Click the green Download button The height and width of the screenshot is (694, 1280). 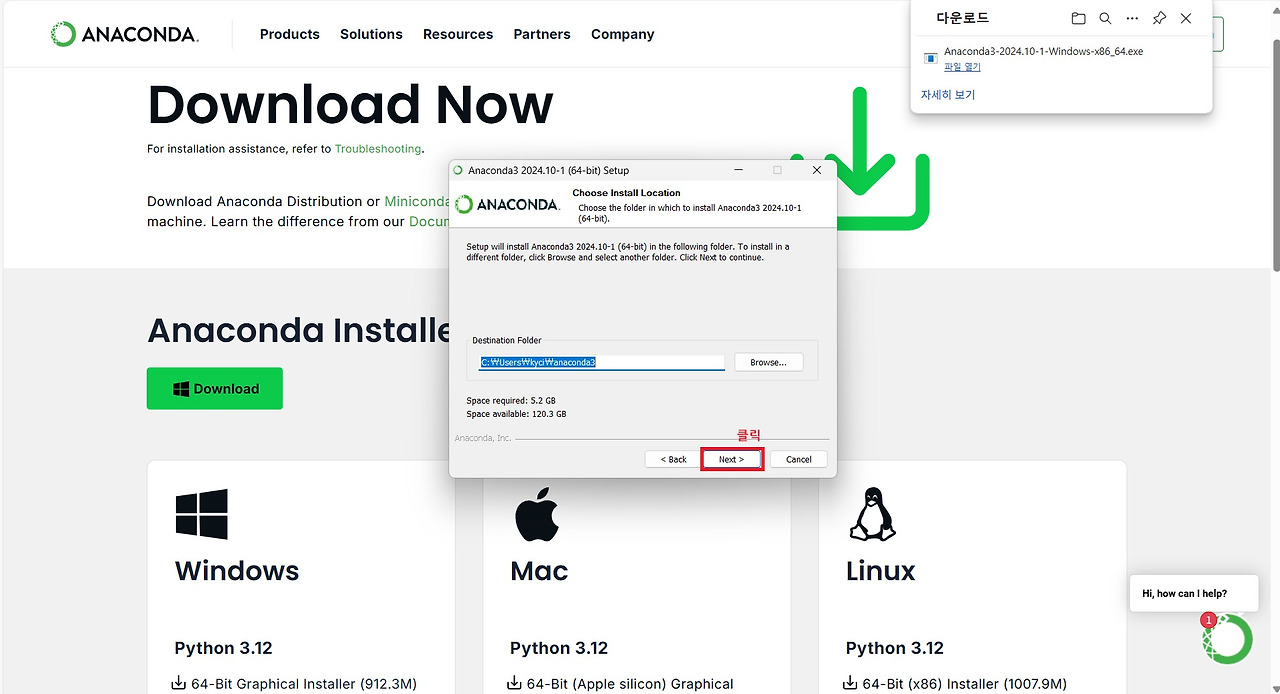coord(215,389)
